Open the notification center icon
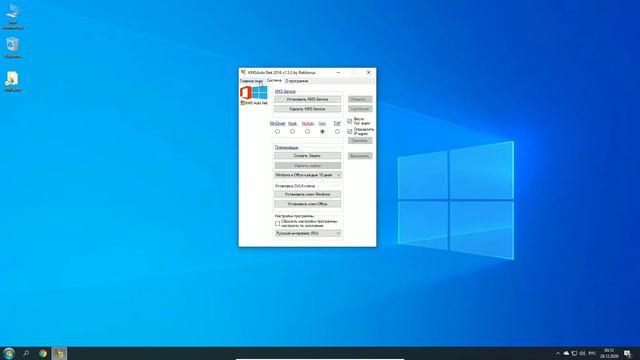This screenshot has height=360, width=640. [x=628, y=353]
